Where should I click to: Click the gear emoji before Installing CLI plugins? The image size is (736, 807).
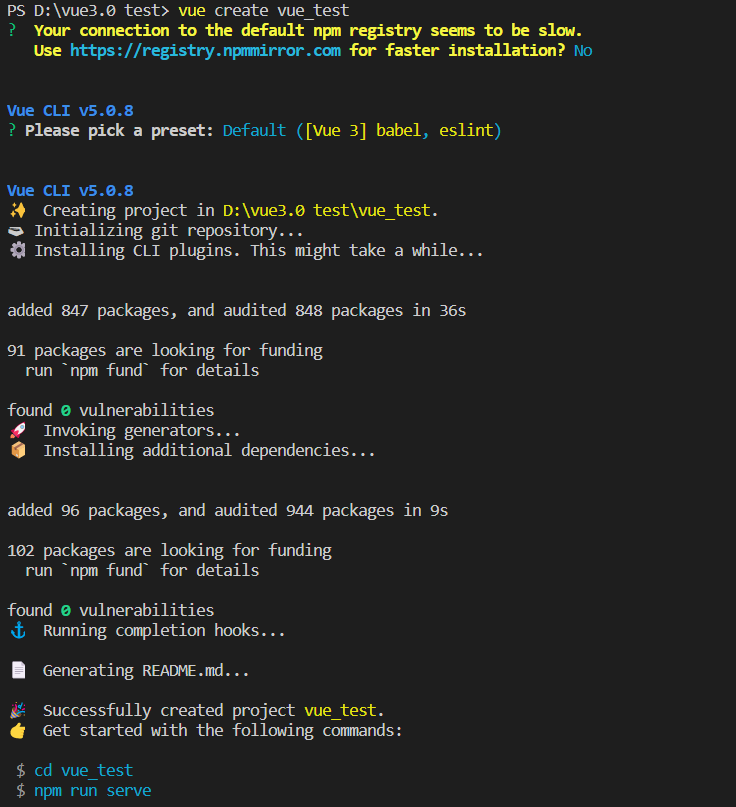[x=17, y=251]
